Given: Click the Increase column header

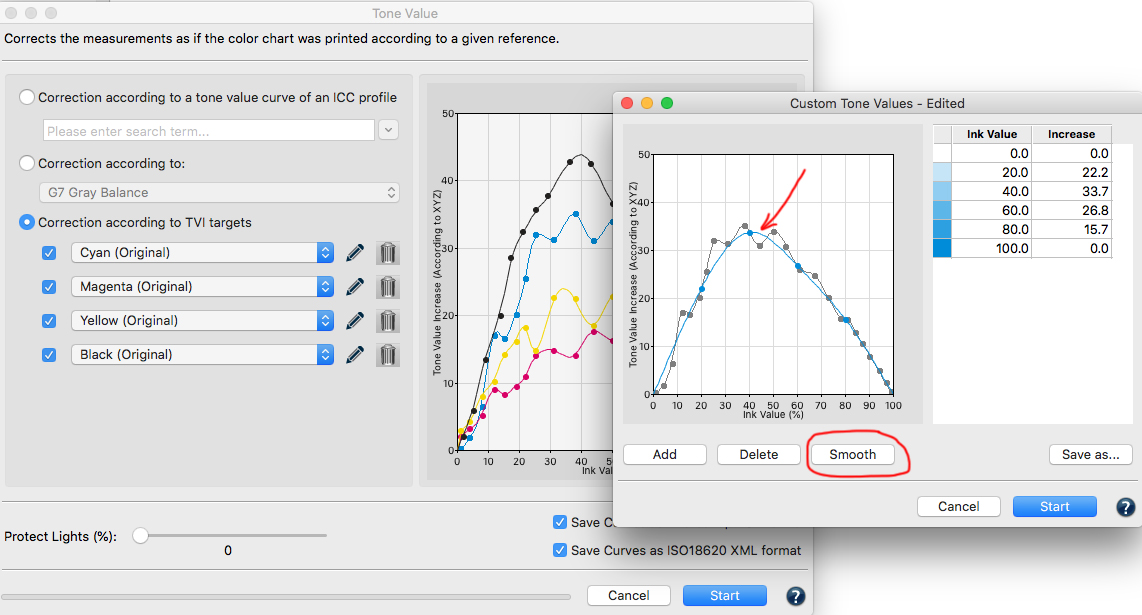Looking at the screenshot, I should tap(1071, 134).
